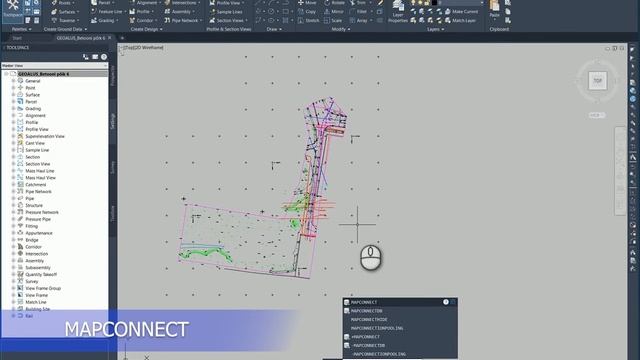The image size is (640, 360).
Task: Expand the Palettes panel dropdown
Action: [x=22, y=29]
